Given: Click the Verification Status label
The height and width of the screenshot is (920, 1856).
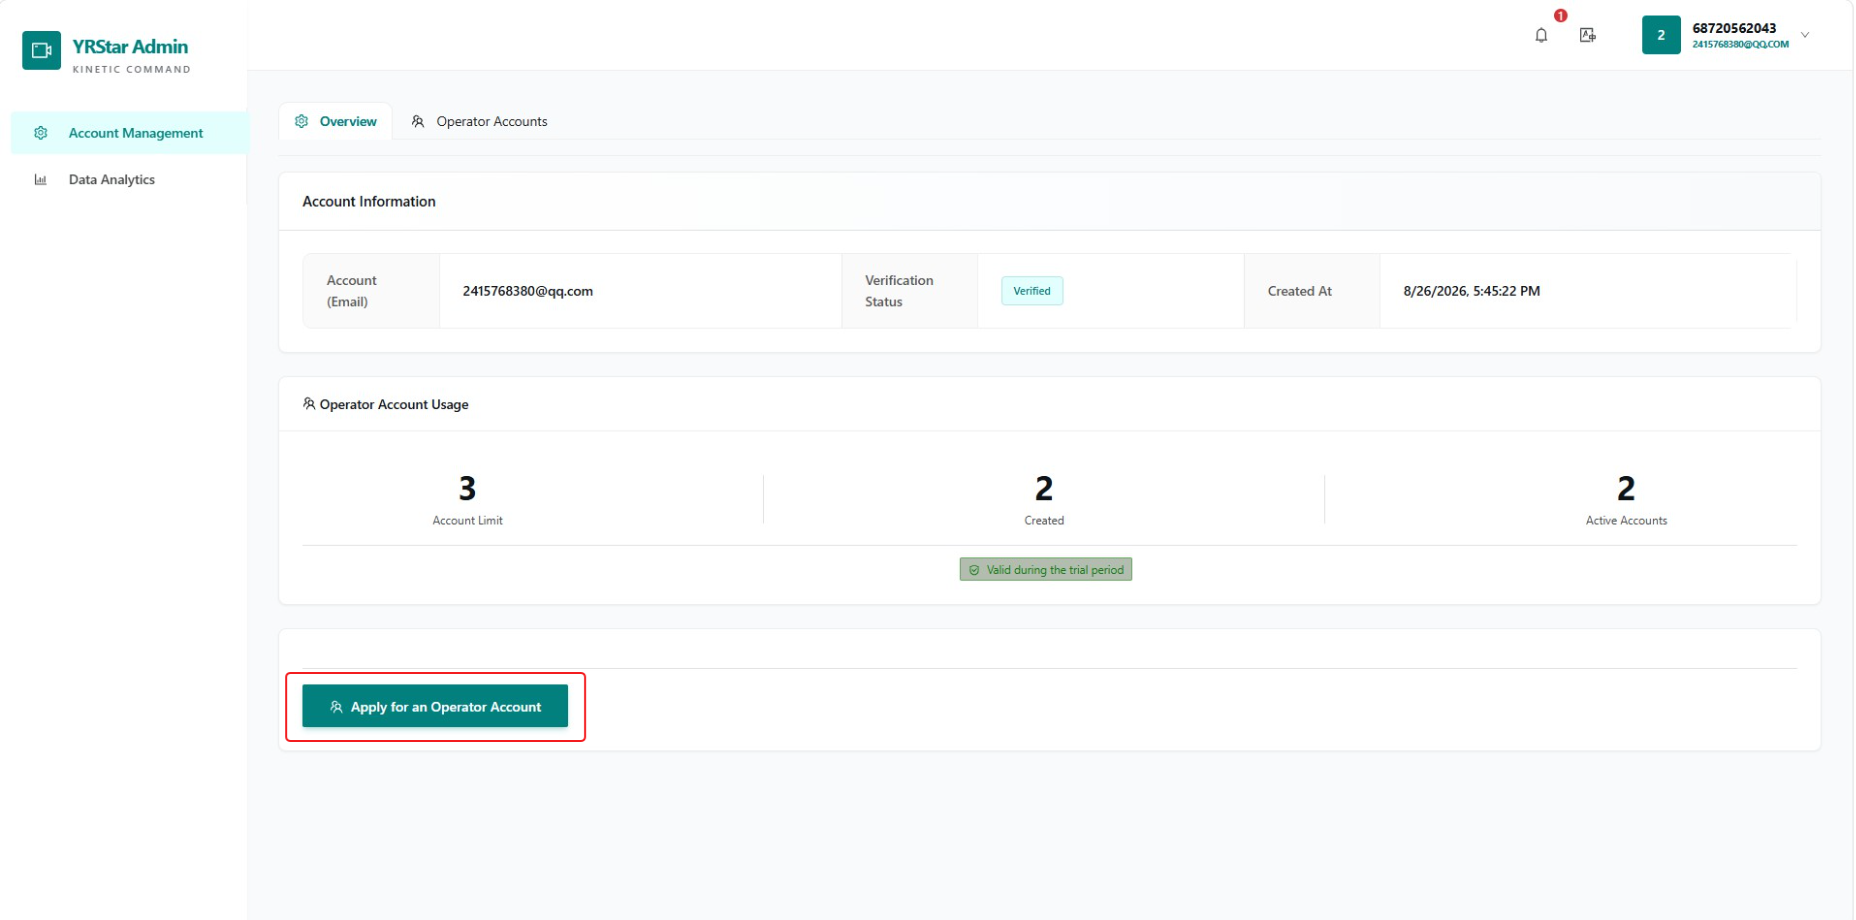Looking at the screenshot, I should pos(899,291).
